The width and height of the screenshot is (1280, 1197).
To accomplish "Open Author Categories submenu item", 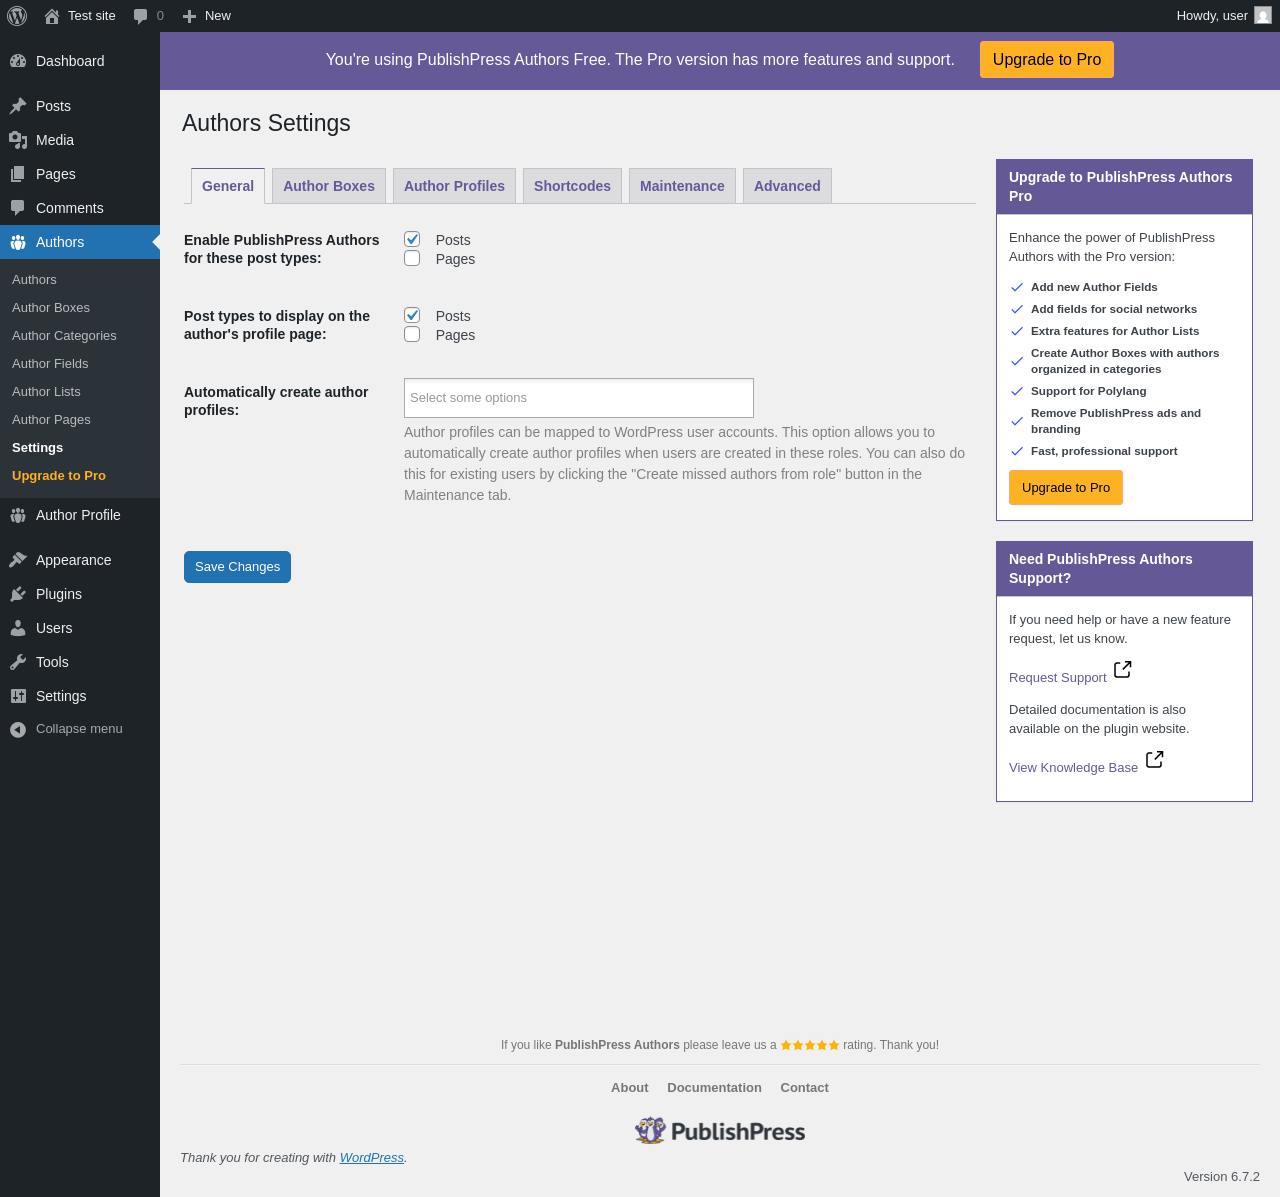I will 64,336.
